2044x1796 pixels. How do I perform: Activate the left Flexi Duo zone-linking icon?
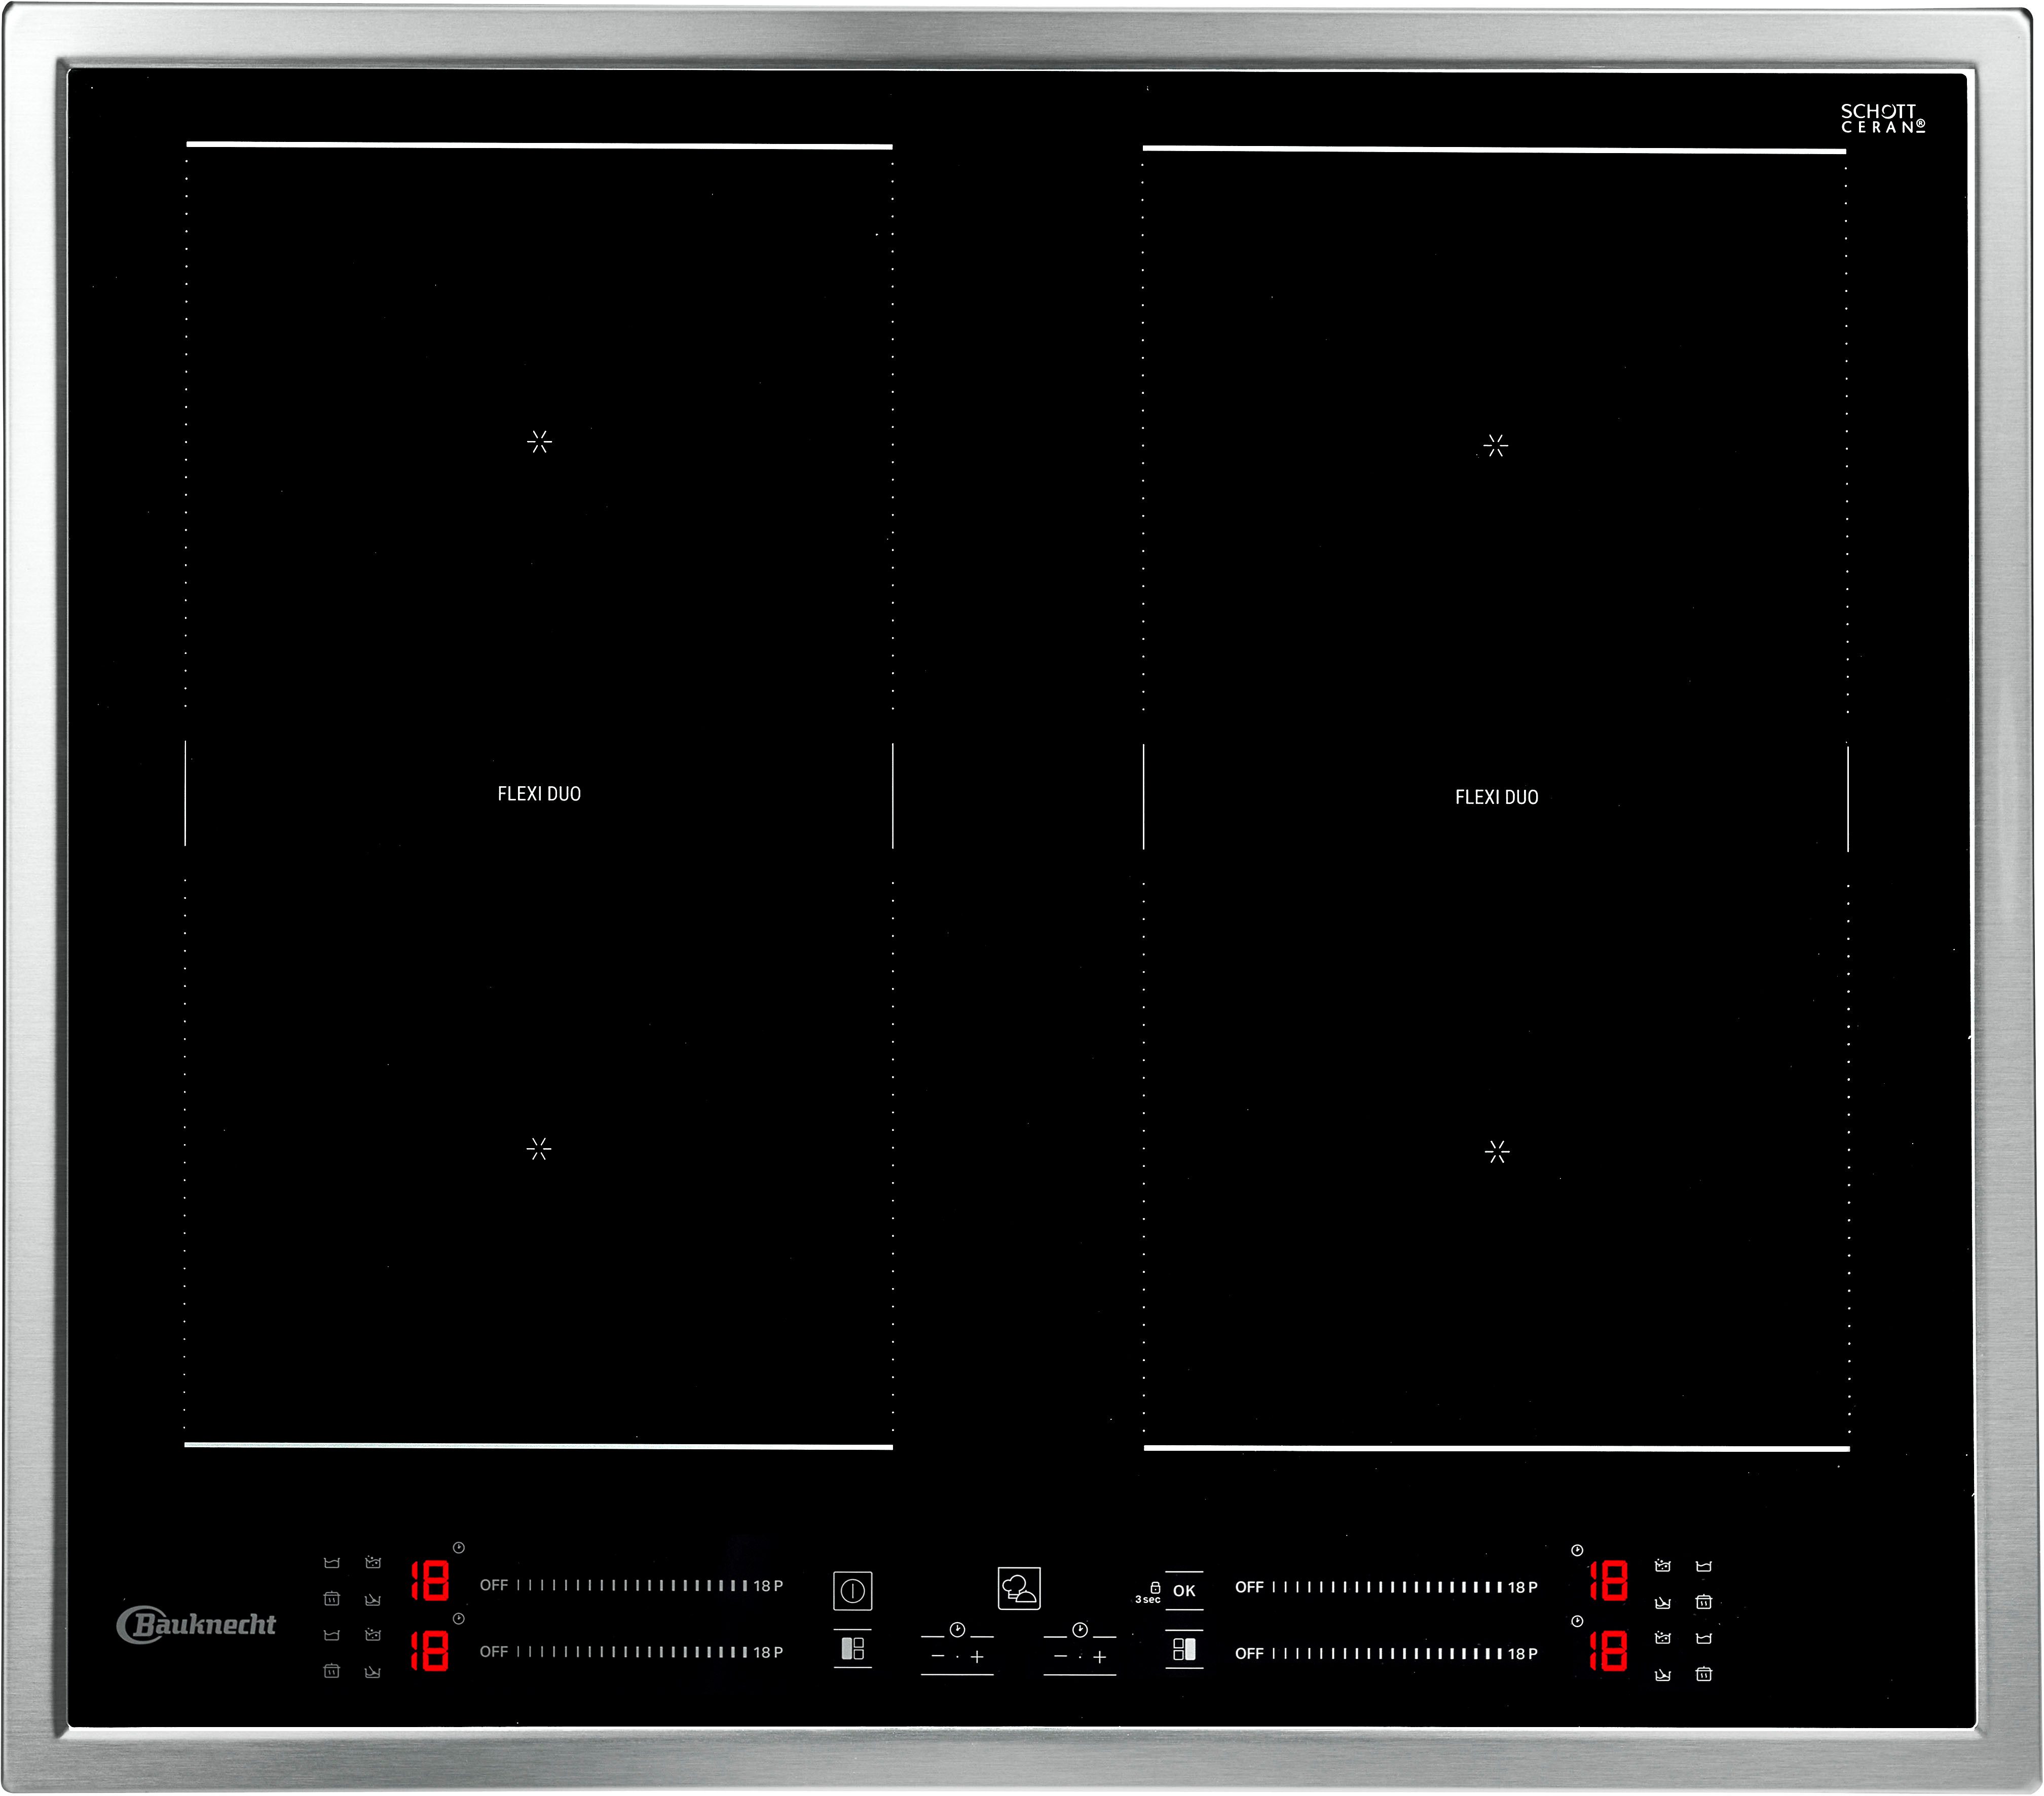[852, 1648]
